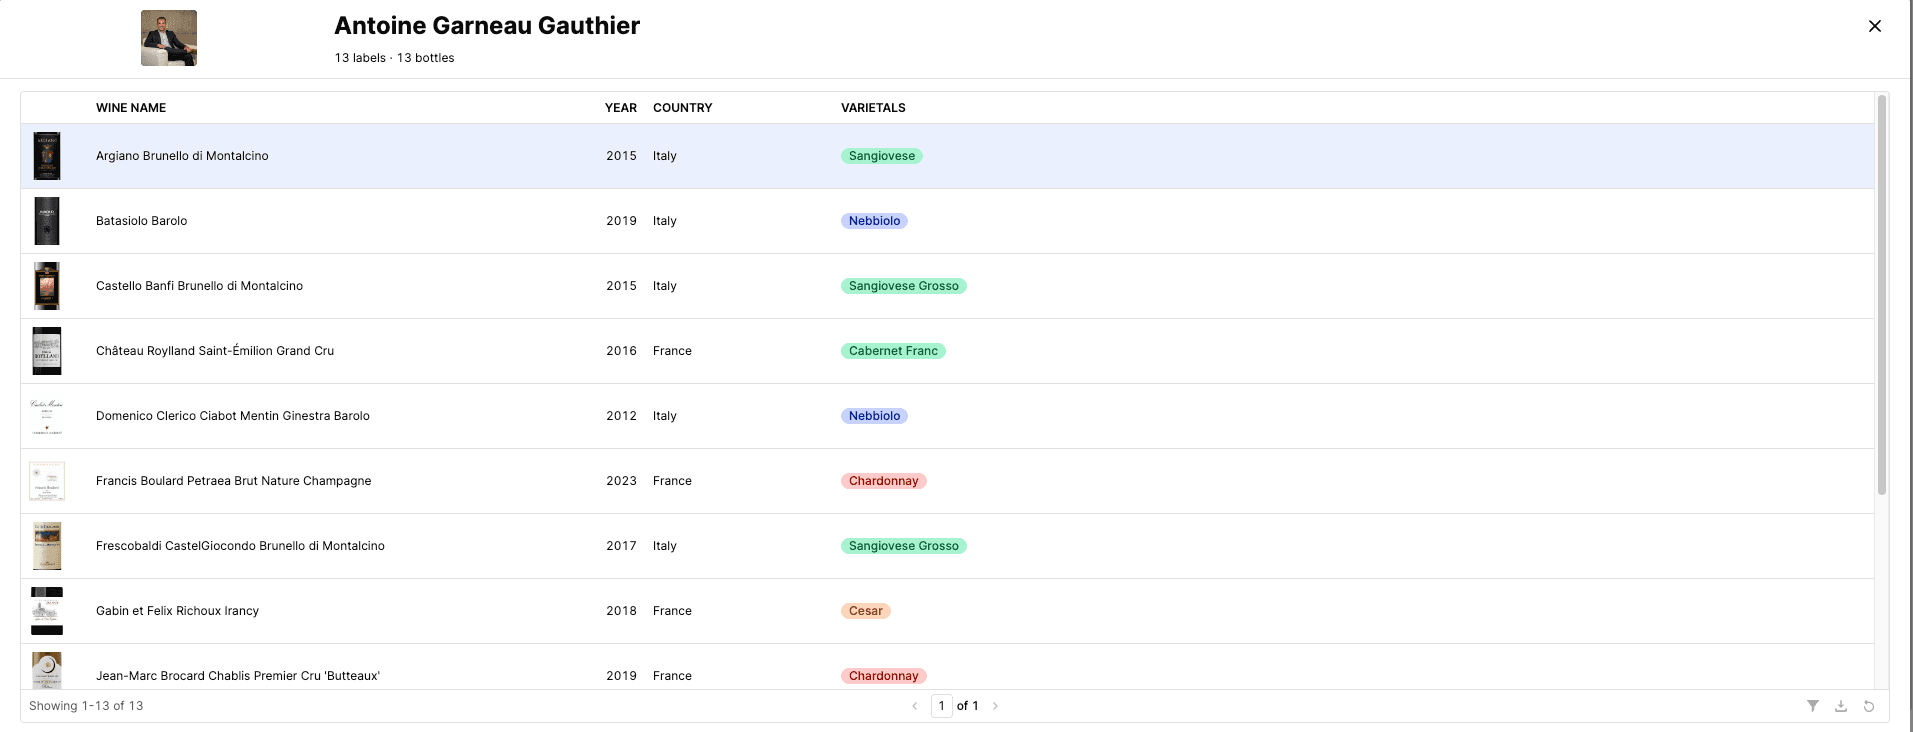Go to the next page arrow
The width and height of the screenshot is (1913, 732).
[x=995, y=706]
